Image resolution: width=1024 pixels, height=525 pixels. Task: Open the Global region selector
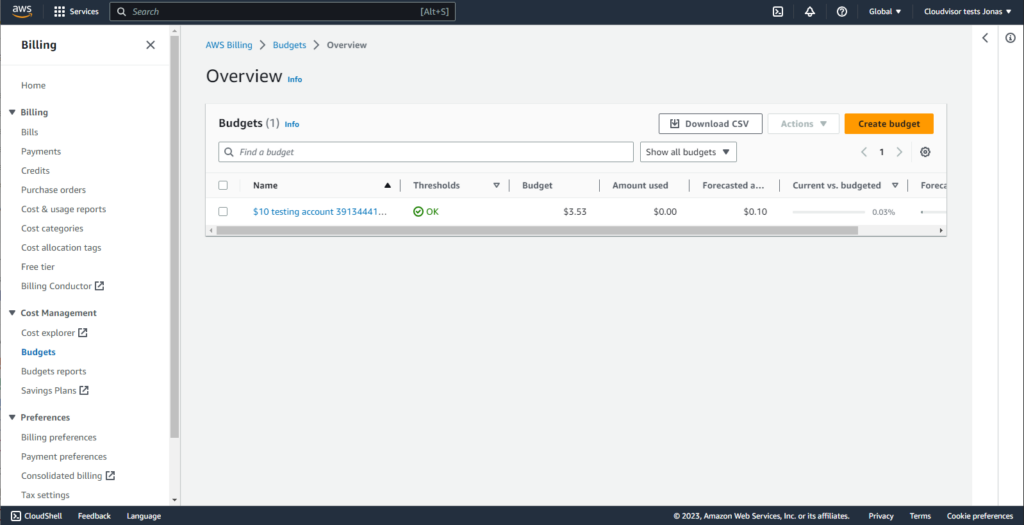[885, 12]
